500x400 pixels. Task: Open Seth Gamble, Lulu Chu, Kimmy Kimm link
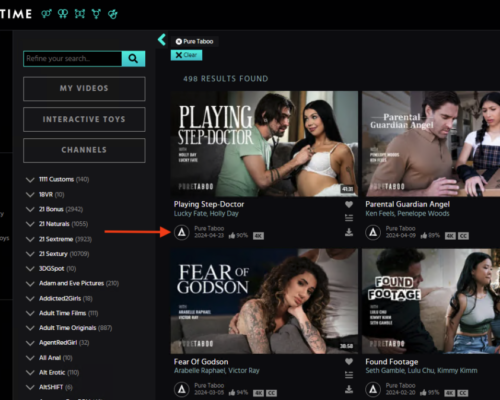click(x=421, y=371)
